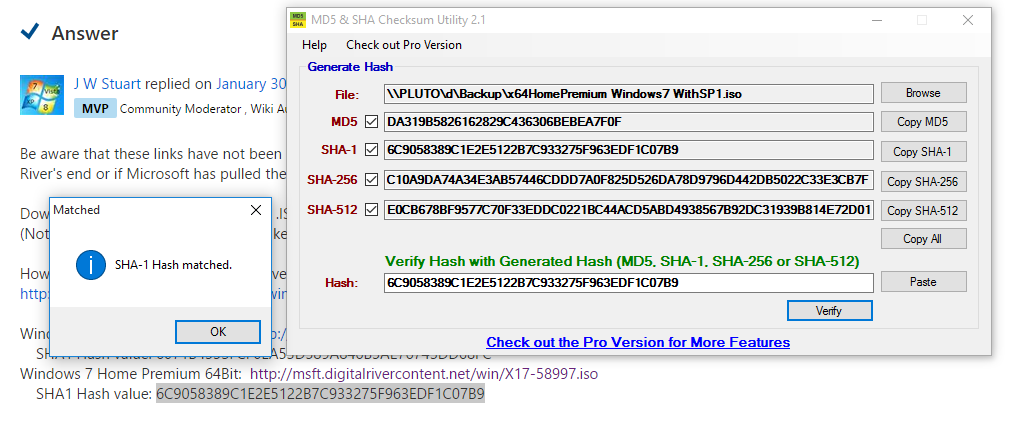Click the Copy All button

click(x=923, y=239)
